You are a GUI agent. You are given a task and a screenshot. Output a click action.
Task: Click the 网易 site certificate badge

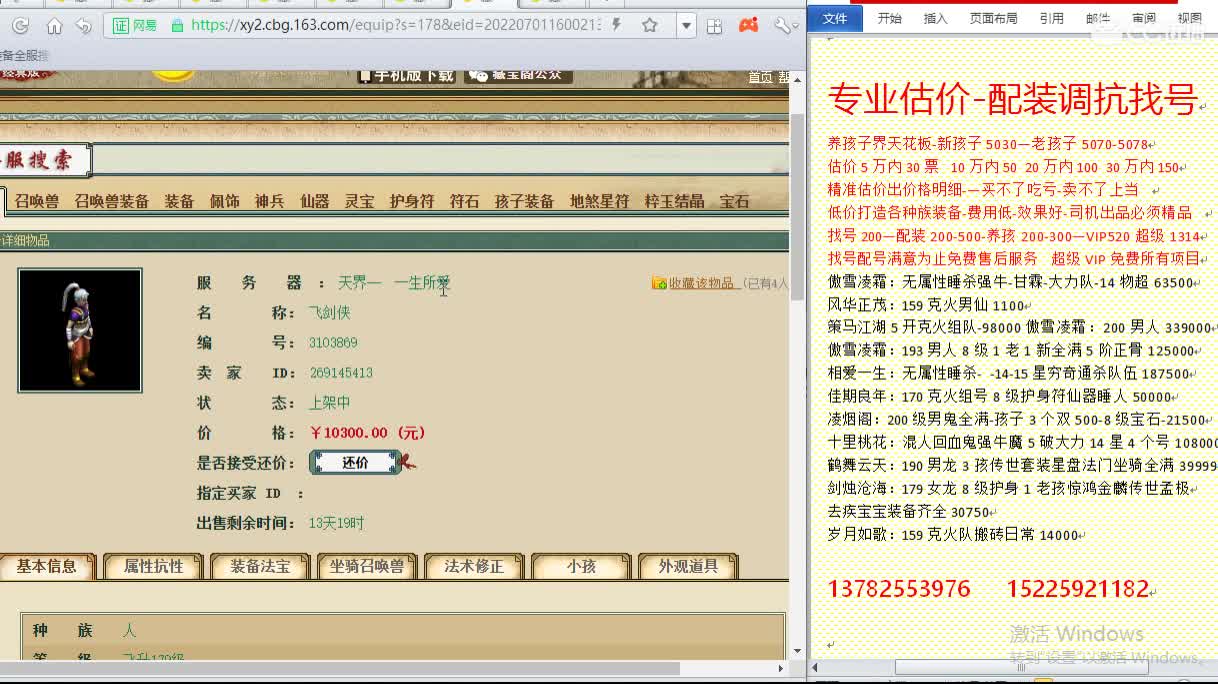(135, 25)
